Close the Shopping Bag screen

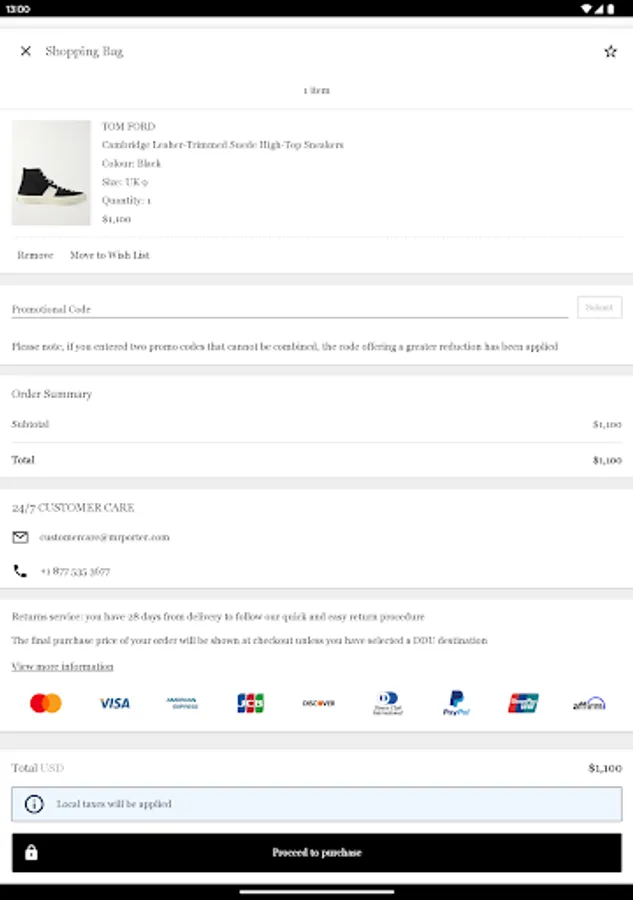tap(26, 51)
